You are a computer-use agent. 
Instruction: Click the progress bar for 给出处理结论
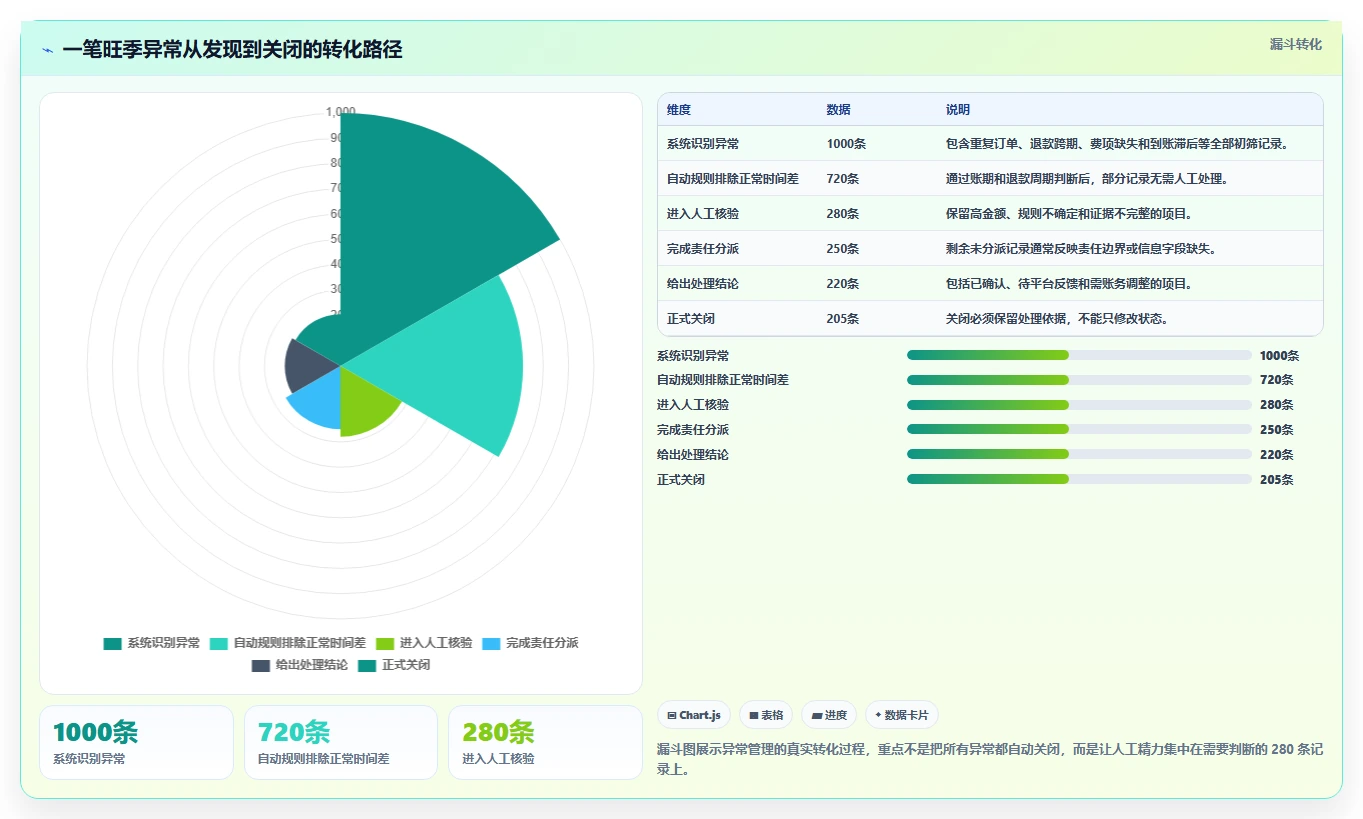click(x=1079, y=454)
